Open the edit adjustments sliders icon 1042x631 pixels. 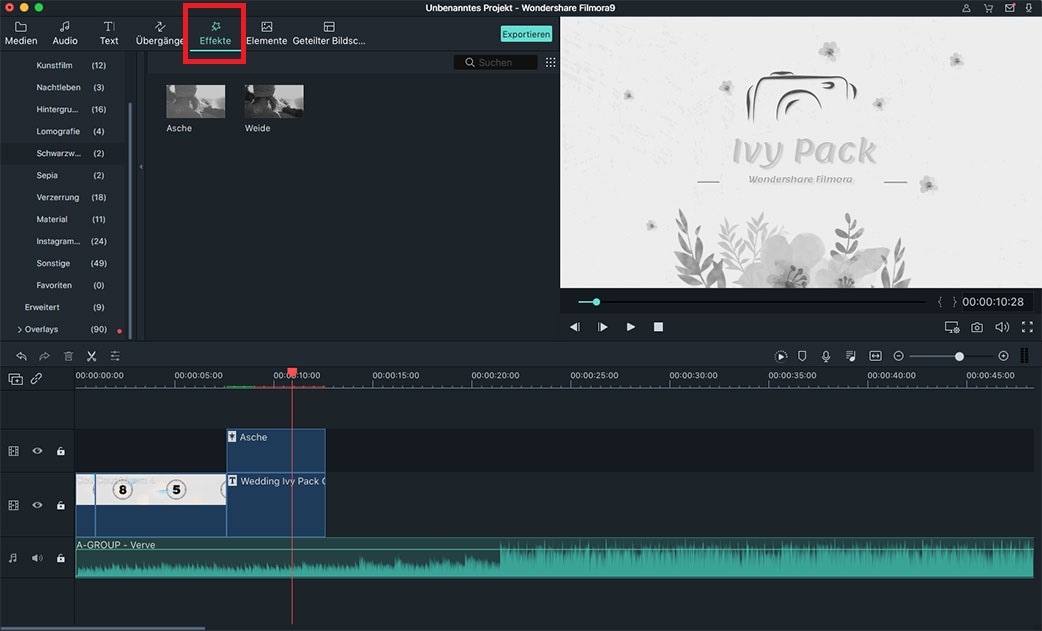[x=115, y=356]
